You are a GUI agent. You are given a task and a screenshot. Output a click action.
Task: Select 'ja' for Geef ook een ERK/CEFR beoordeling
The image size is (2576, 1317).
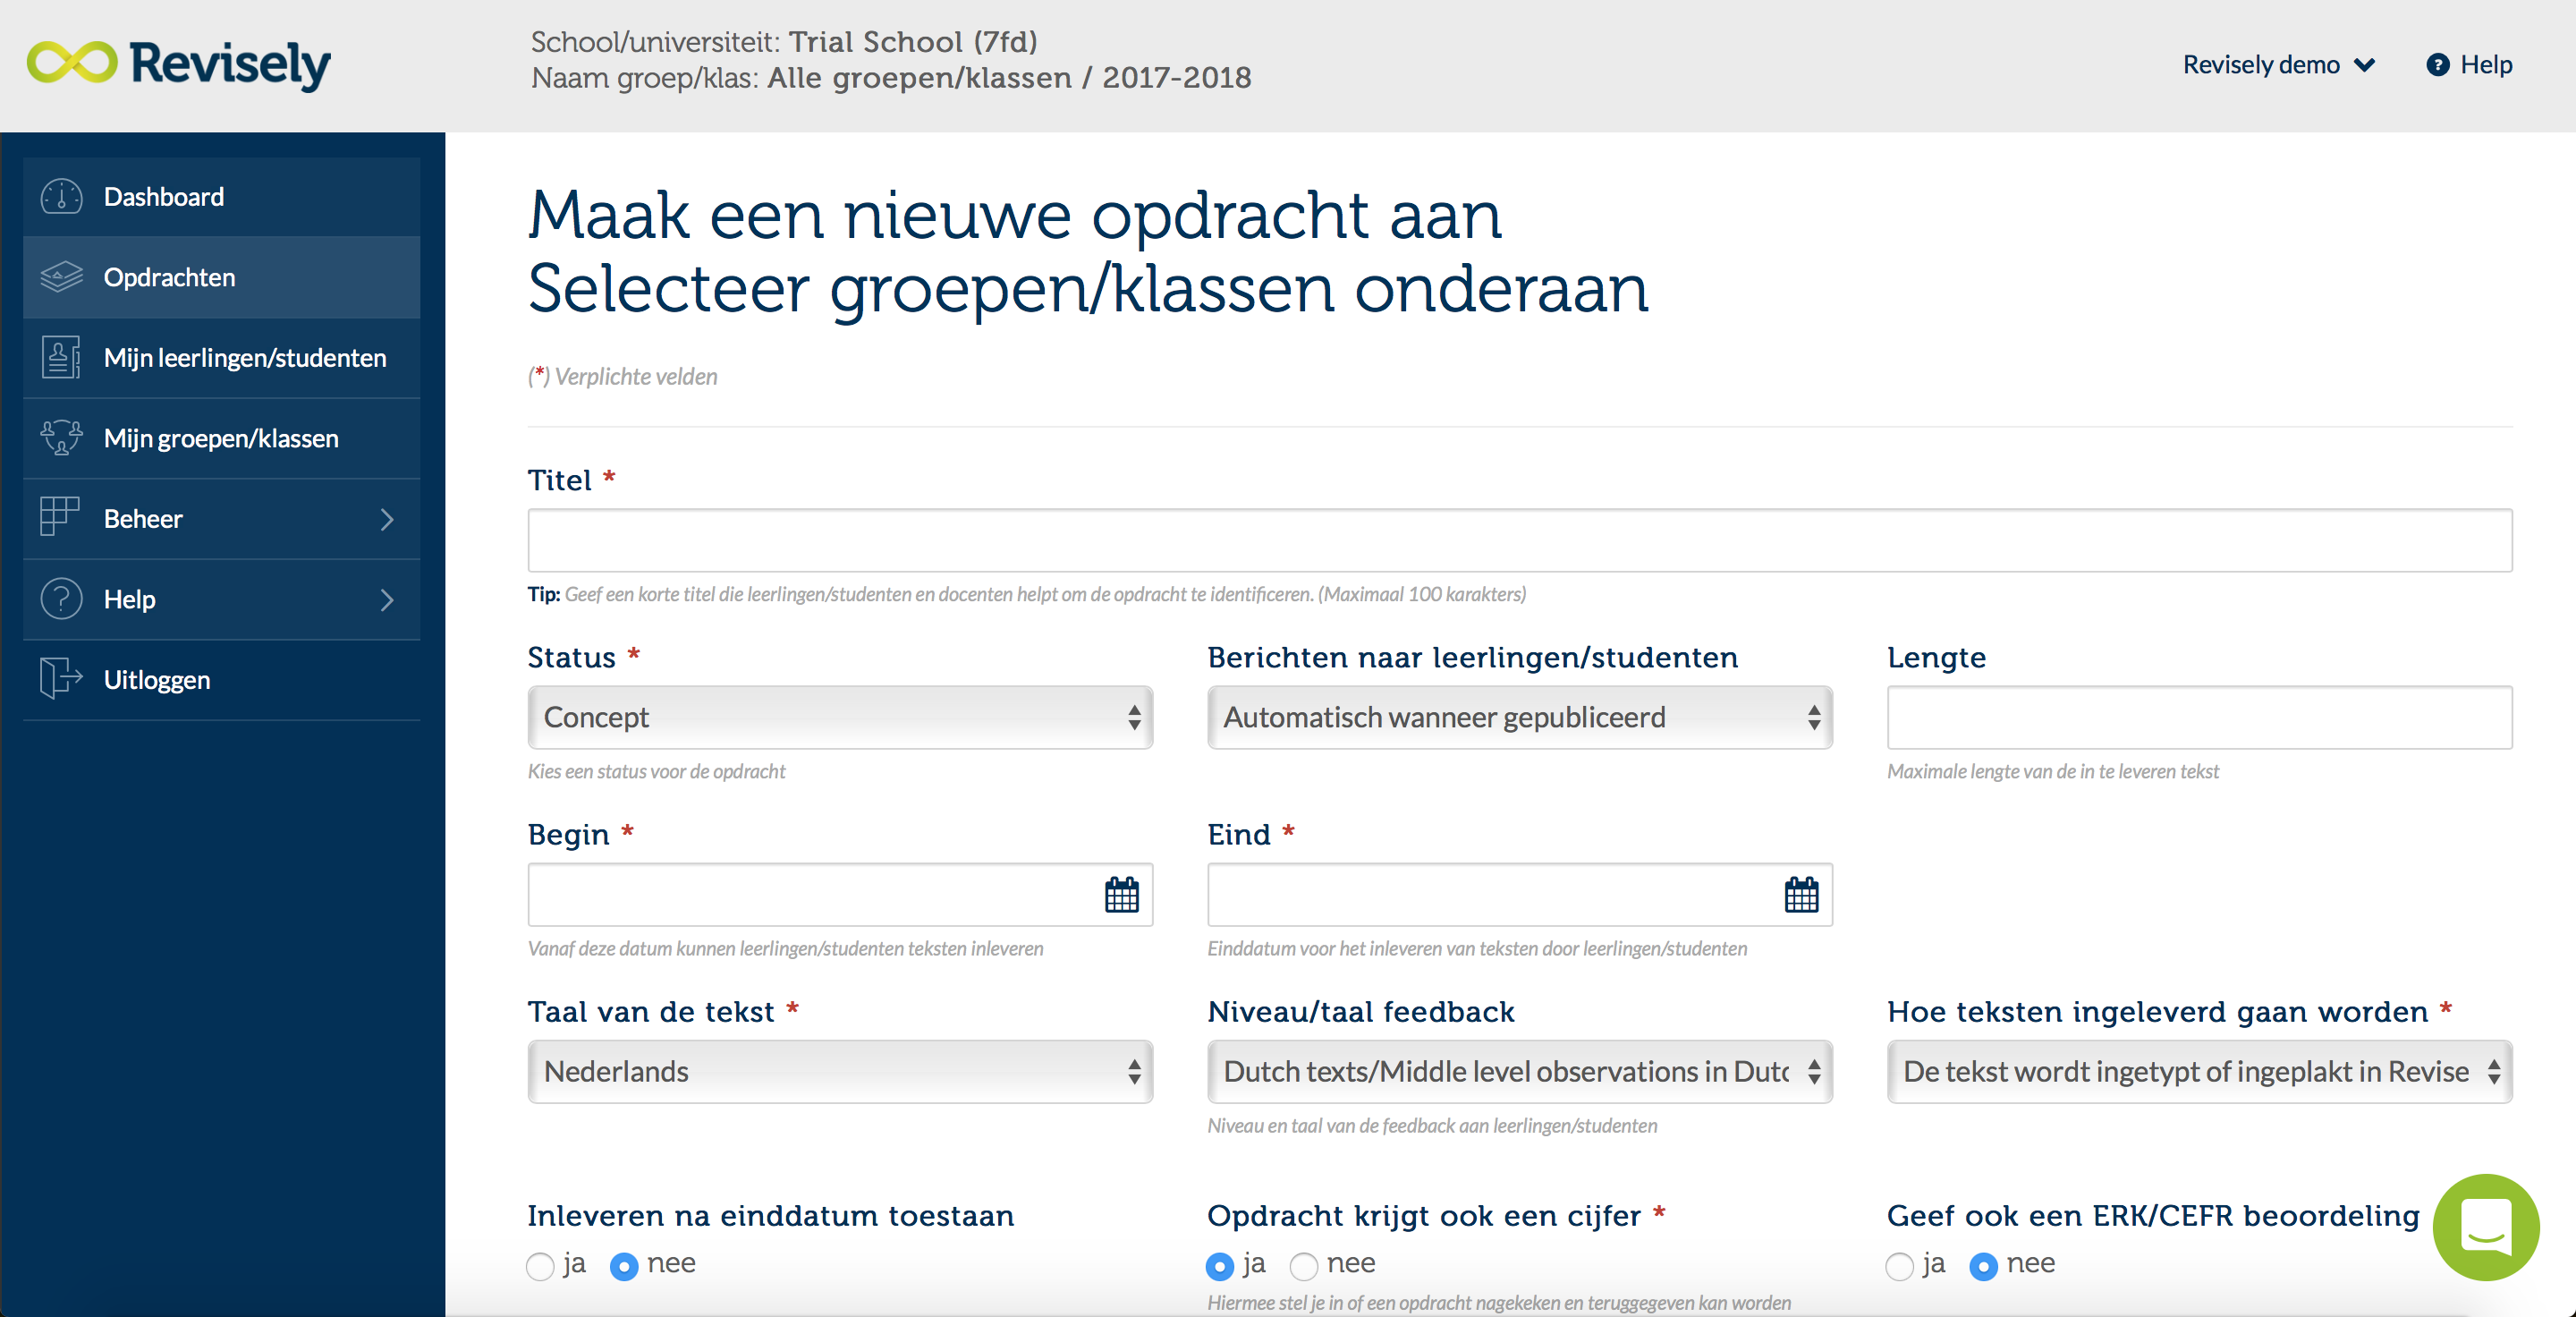1899,1265
